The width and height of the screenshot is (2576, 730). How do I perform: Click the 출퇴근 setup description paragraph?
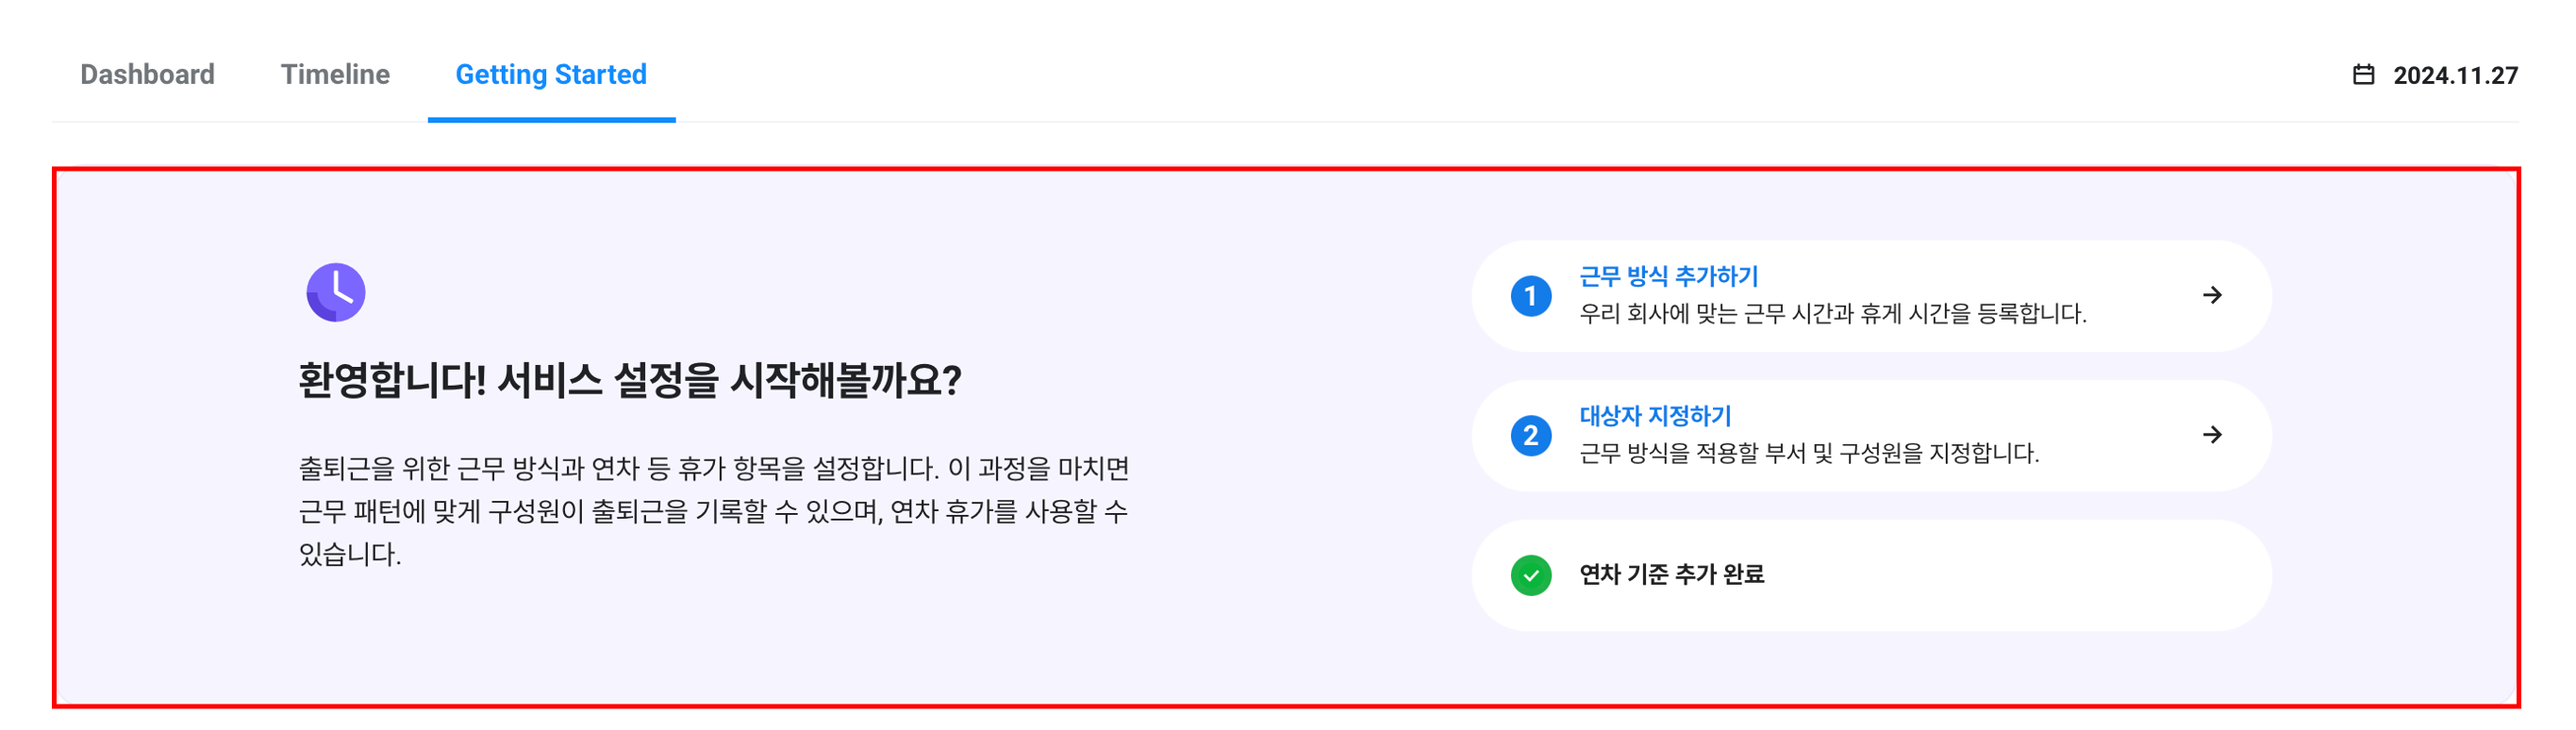(713, 511)
